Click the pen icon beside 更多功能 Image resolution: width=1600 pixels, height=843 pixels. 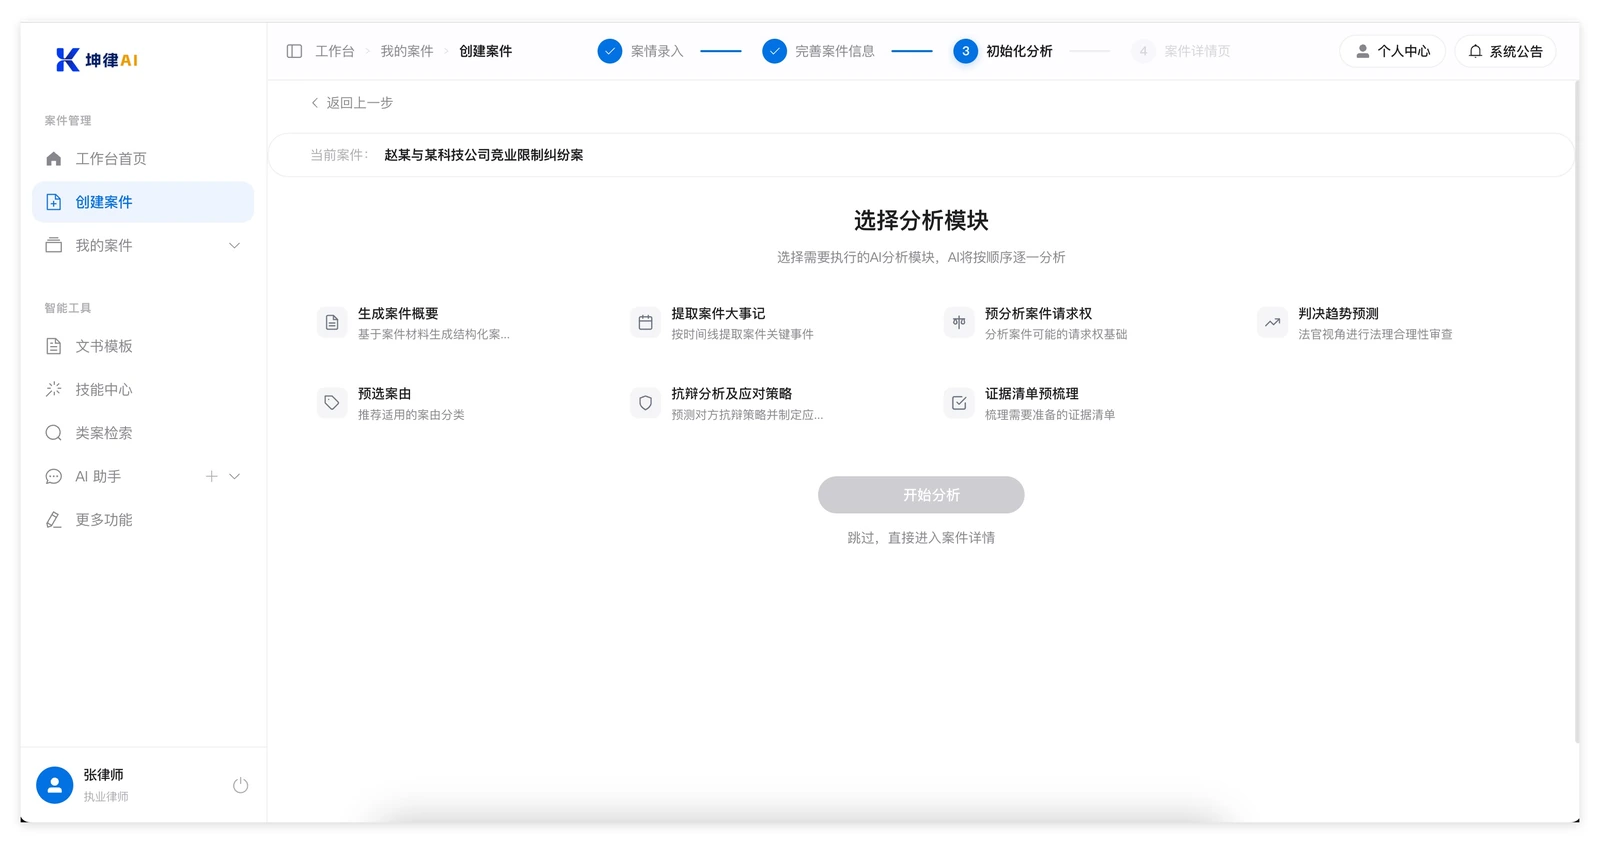click(54, 520)
